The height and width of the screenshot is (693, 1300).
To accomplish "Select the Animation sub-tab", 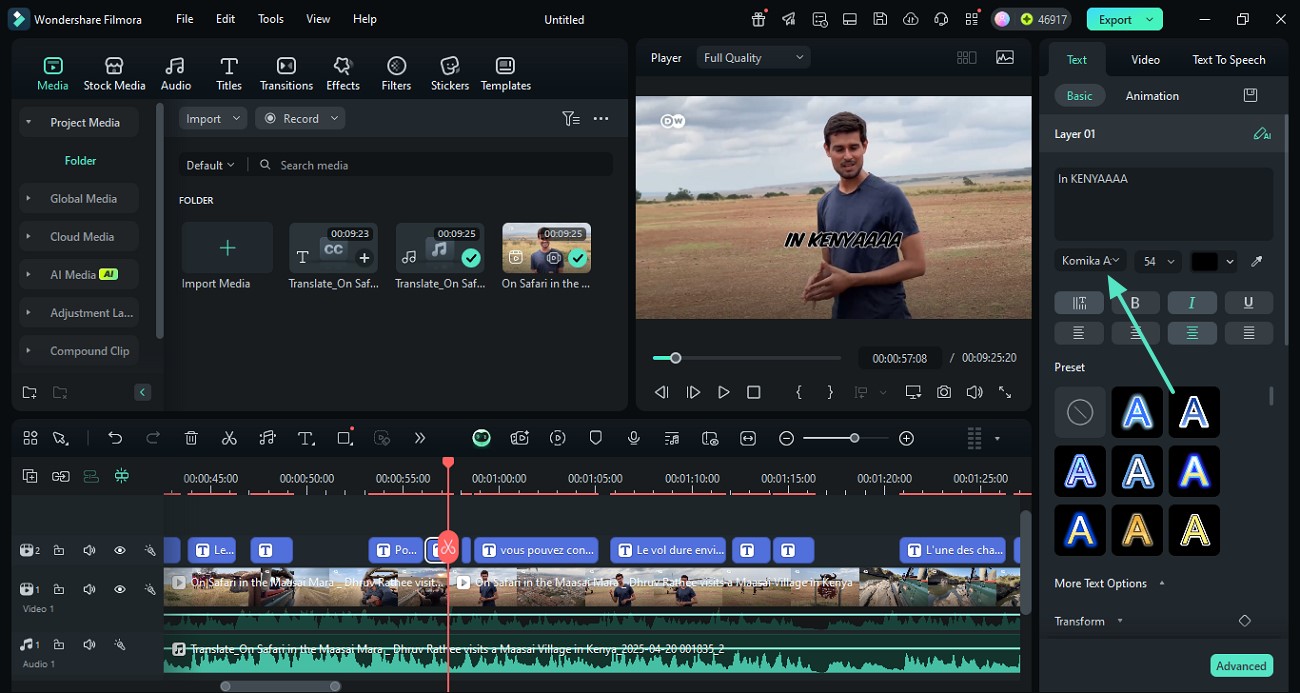I will 1152,96.
